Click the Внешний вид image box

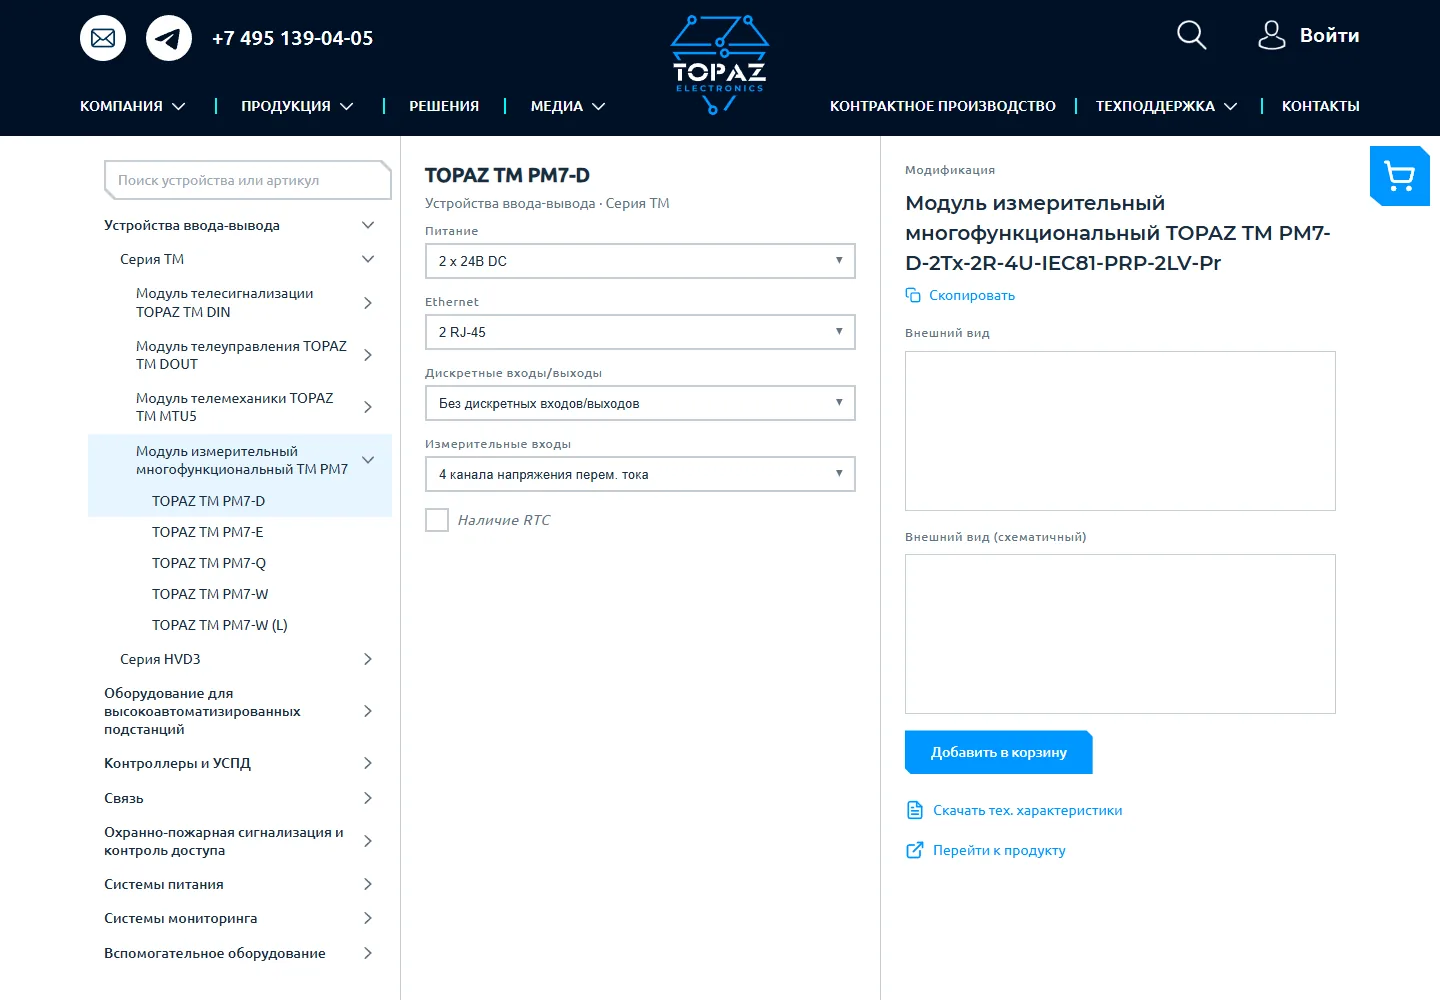1120,431
